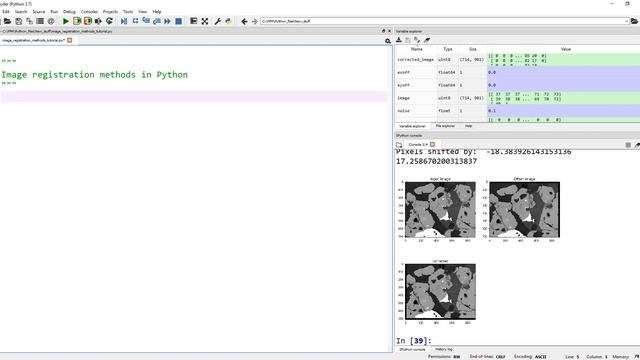
Task: Select the image variable name cell
Action: click(416, 98)
